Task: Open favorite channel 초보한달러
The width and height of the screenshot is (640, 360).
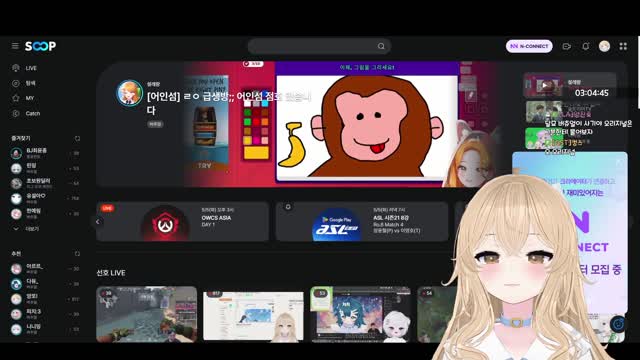Action: tap(45, 183)
